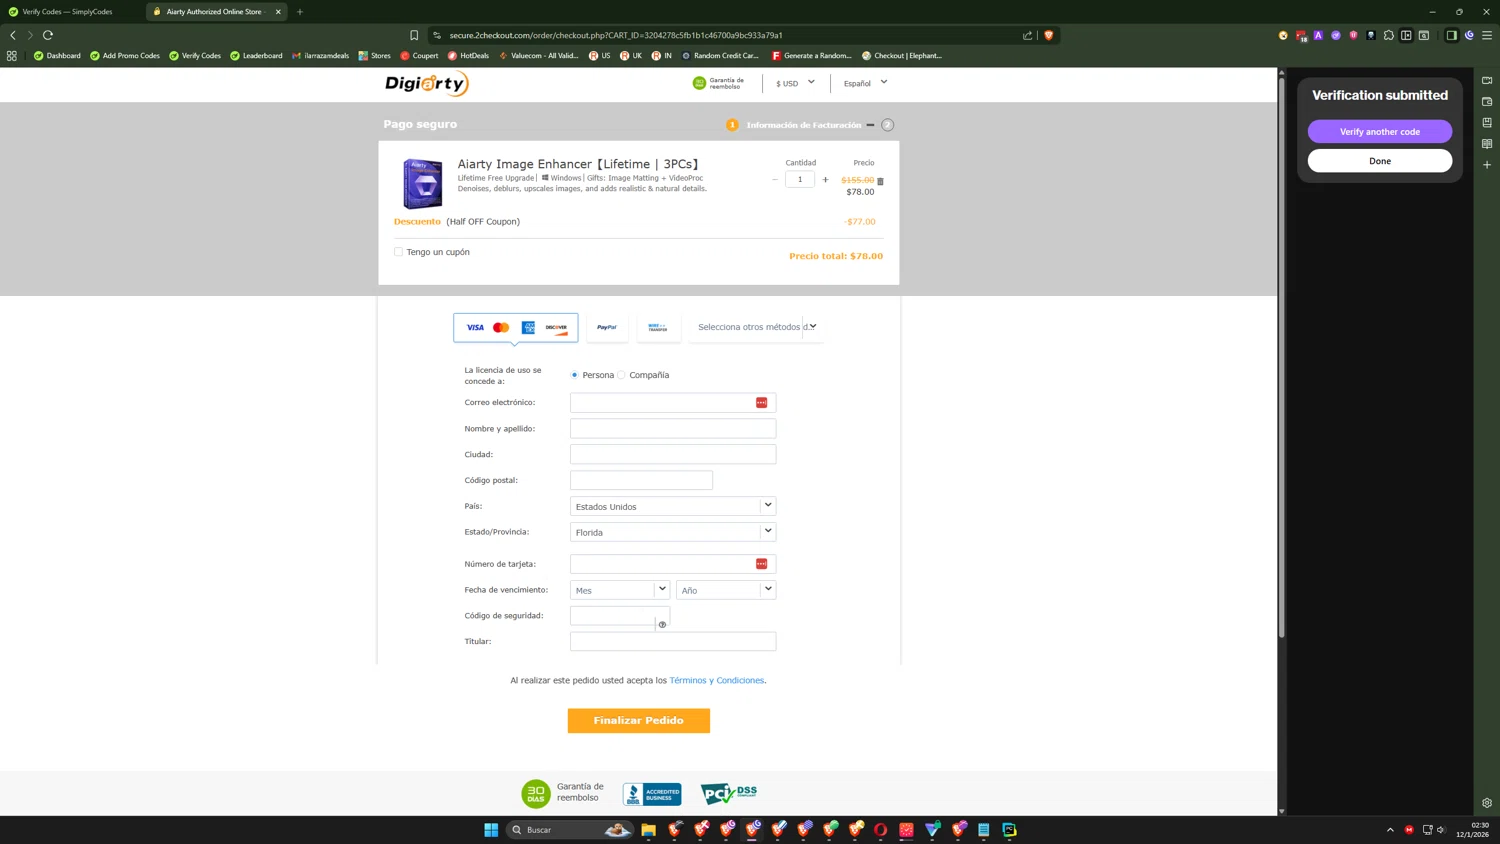
Task: Open Opera browser from the taskbar
Action: (x=880, y=830)
